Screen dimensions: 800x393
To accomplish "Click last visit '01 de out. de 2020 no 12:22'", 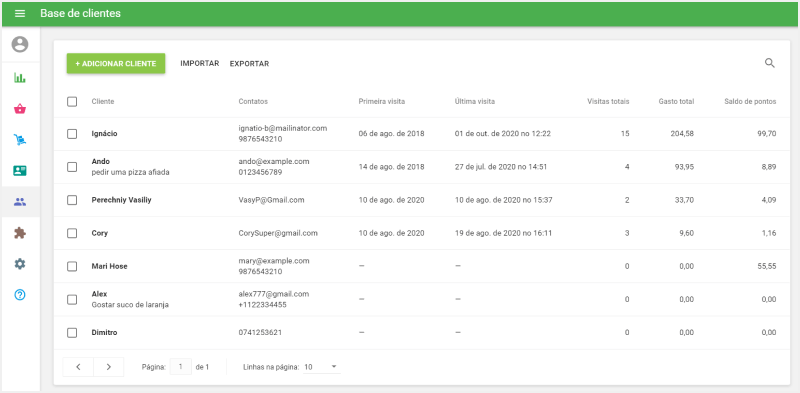I will point(503,134).
